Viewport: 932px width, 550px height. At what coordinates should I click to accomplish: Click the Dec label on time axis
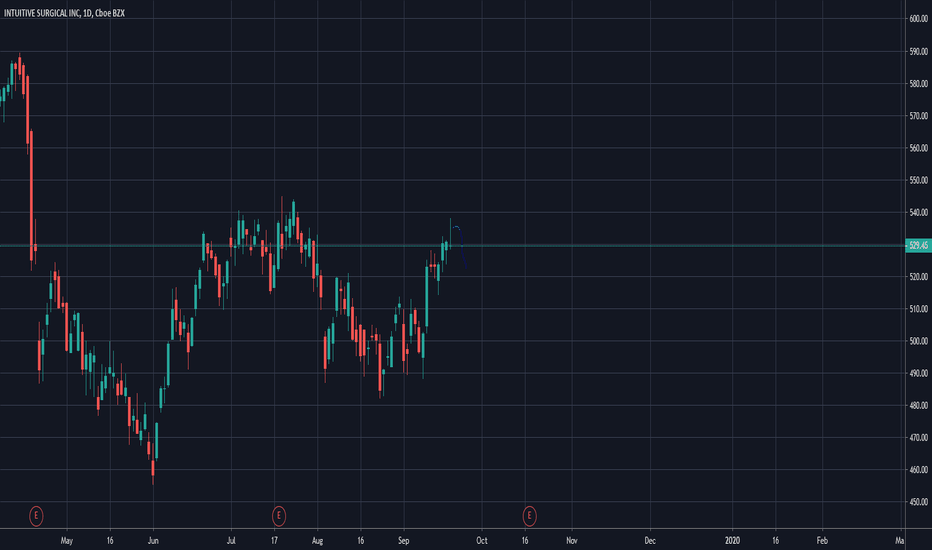click(650, 540)
